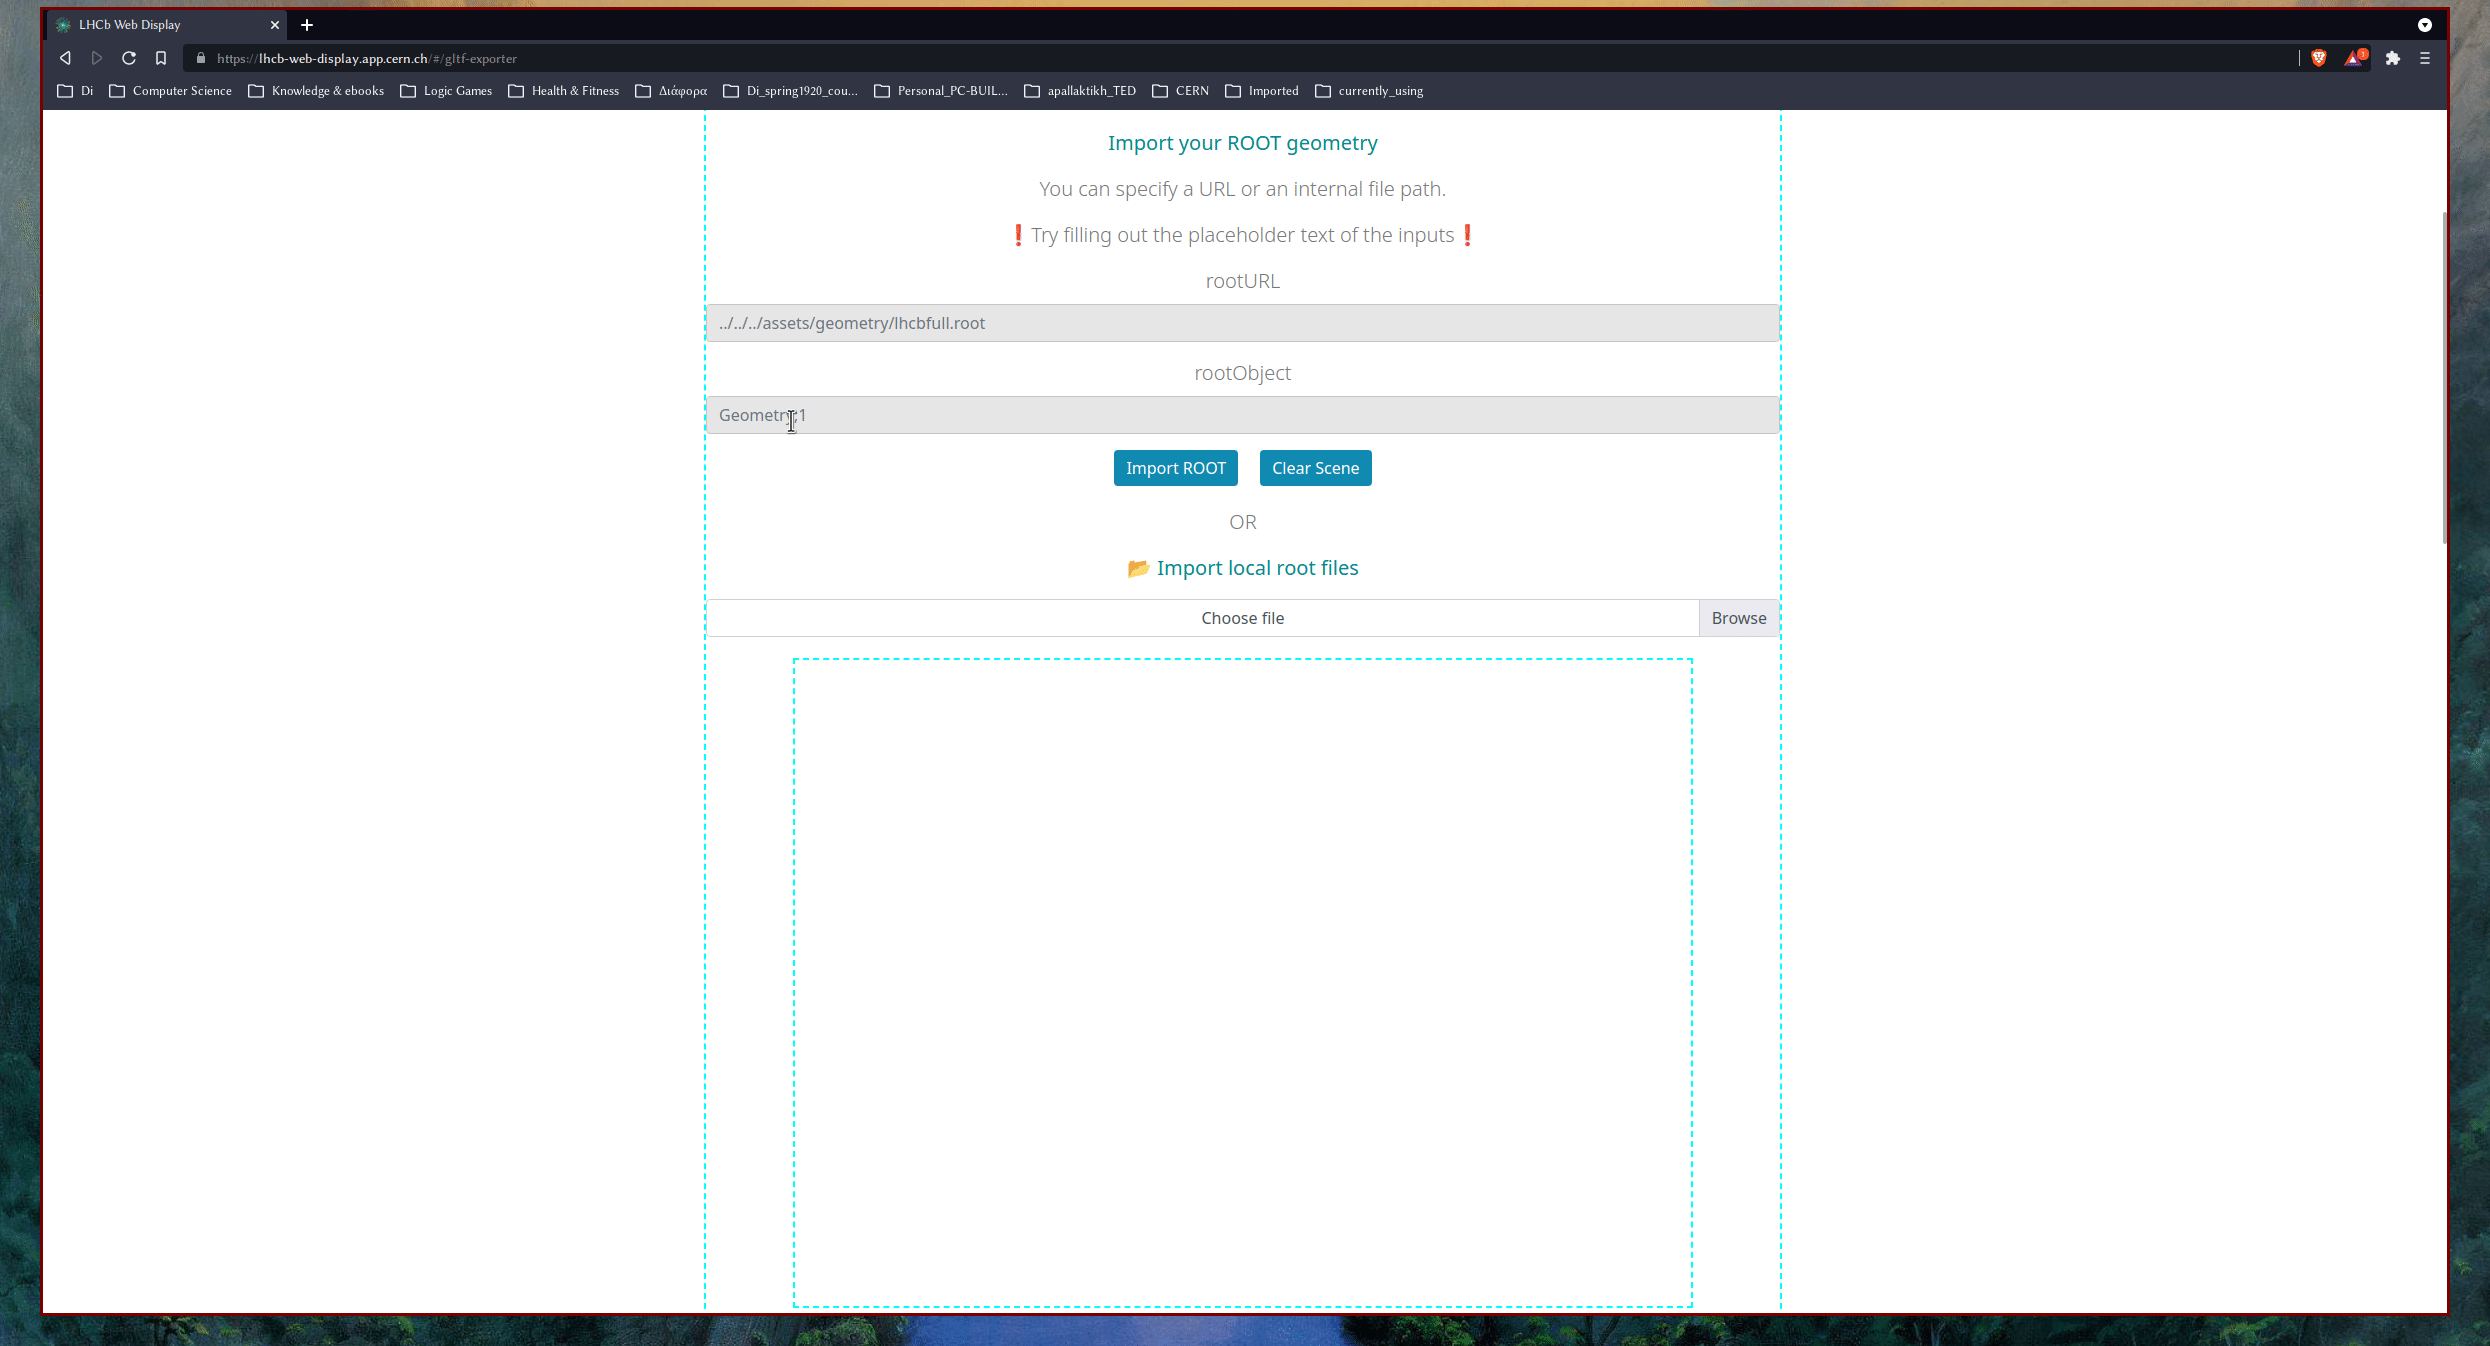The image size is (2490, 1346).
Task: Open the extensions puzzle icon
Action: [2393, 58]
